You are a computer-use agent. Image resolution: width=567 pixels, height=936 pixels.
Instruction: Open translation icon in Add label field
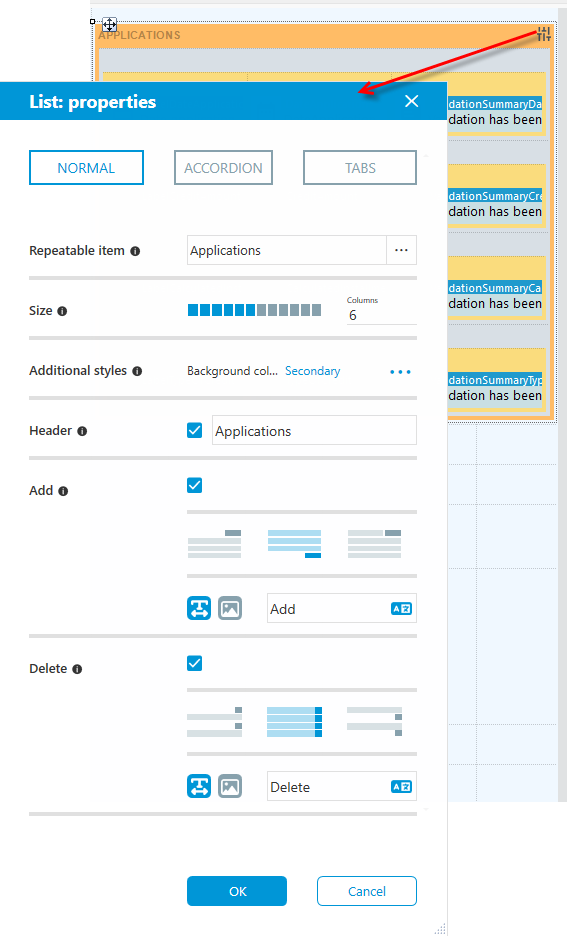click(x=402, y=609)
